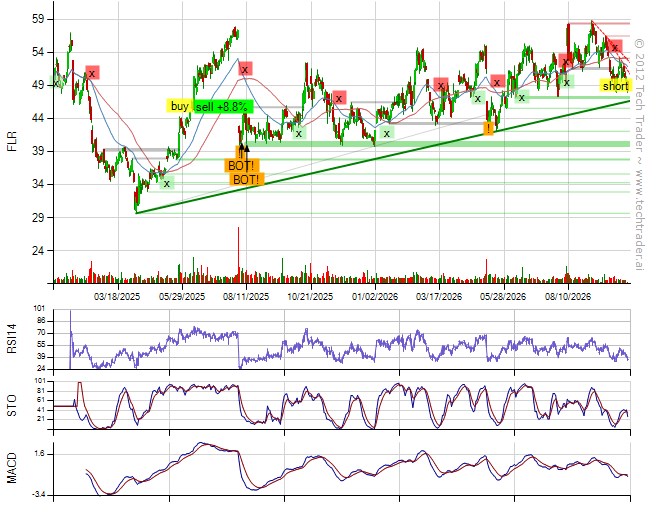Click the tall red volume spike near 08/11/2025
This screenshot has width=657, height=514.
point(238,253)
